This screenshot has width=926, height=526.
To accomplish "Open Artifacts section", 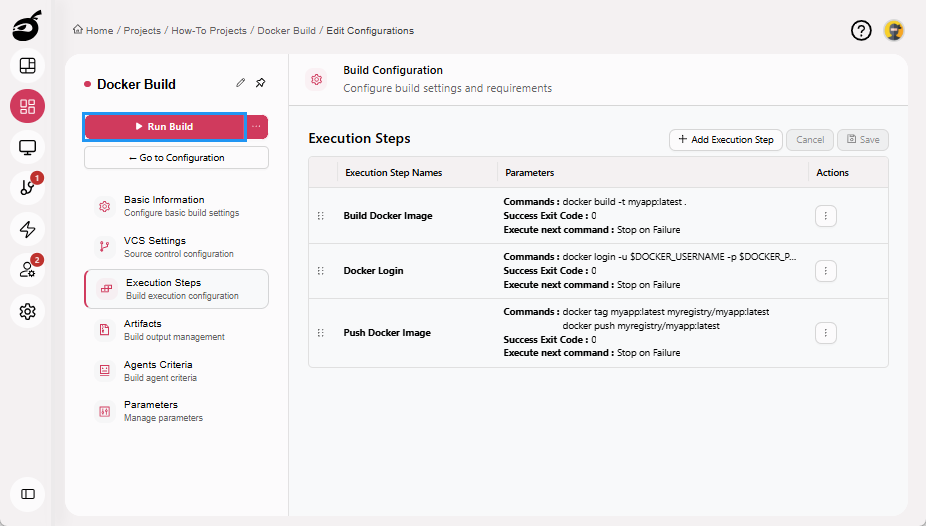I will 176,329.
